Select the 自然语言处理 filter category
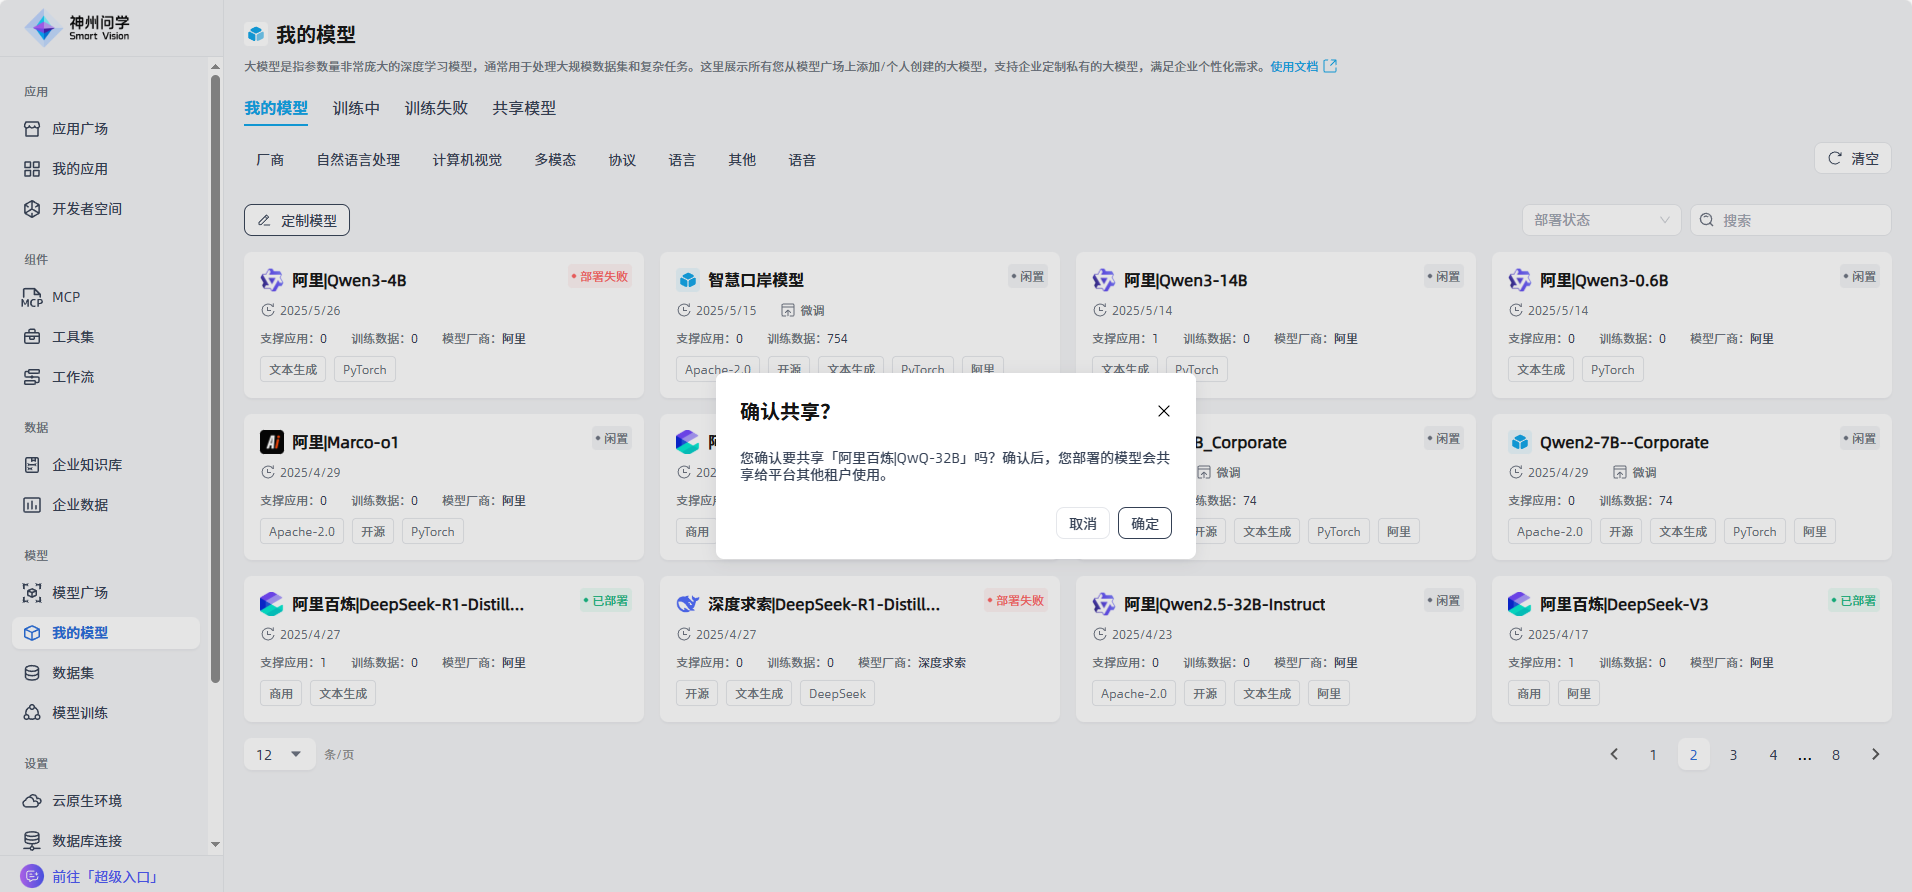Image resolution: width=1912 pixels, height=892 pixels. click(x=358, y=160)
